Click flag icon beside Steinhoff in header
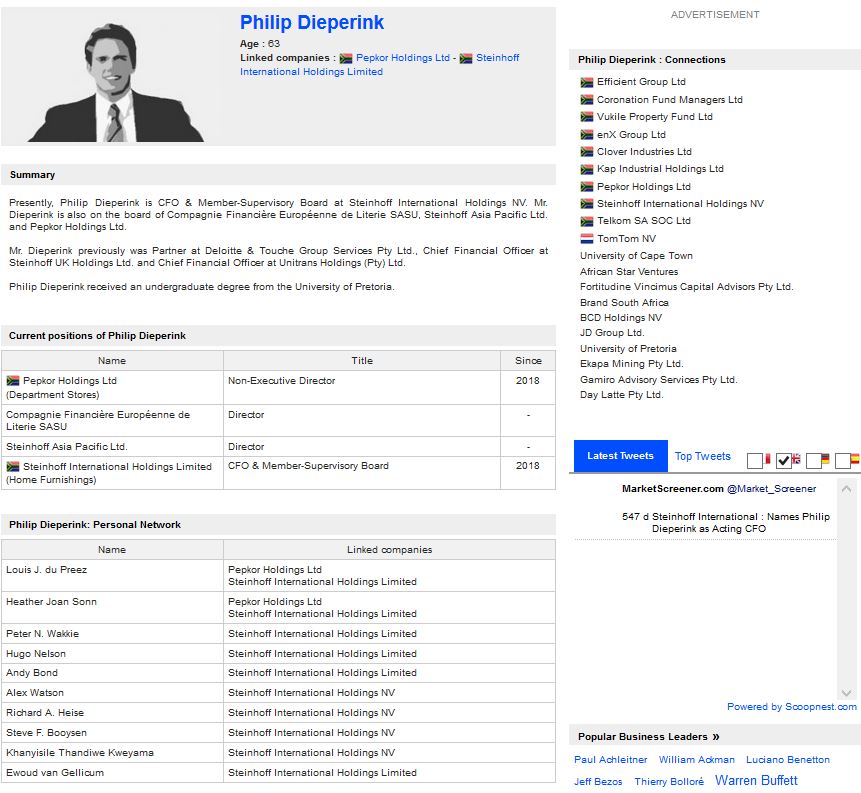Screen dimensions: 861x793 (466, 58)
